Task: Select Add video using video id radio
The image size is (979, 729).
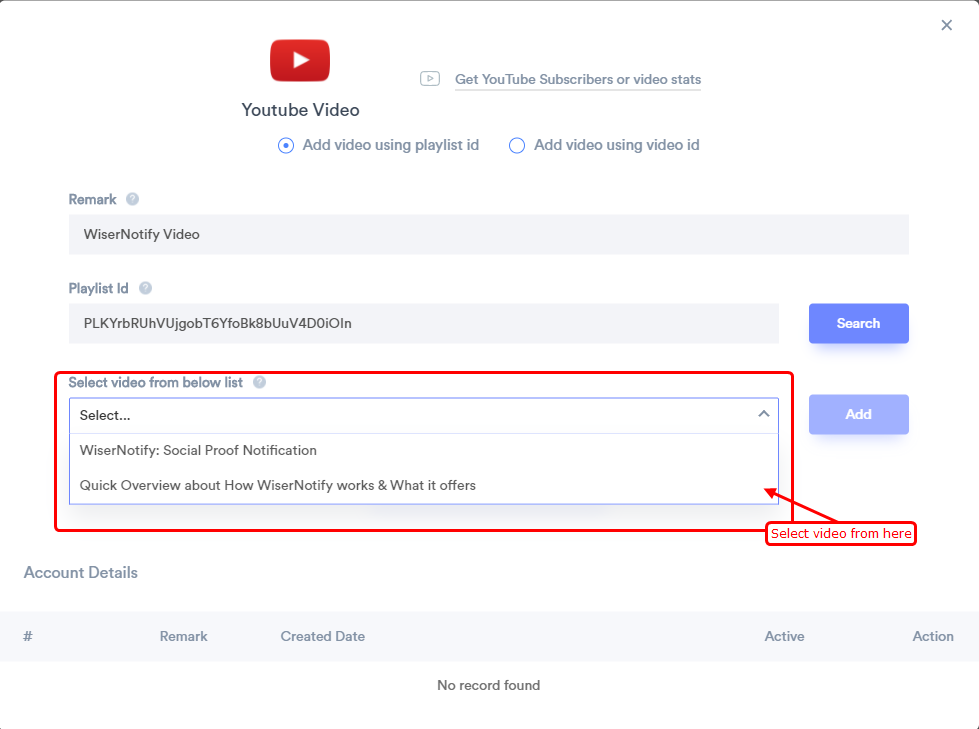Action: tap(517, 145)
